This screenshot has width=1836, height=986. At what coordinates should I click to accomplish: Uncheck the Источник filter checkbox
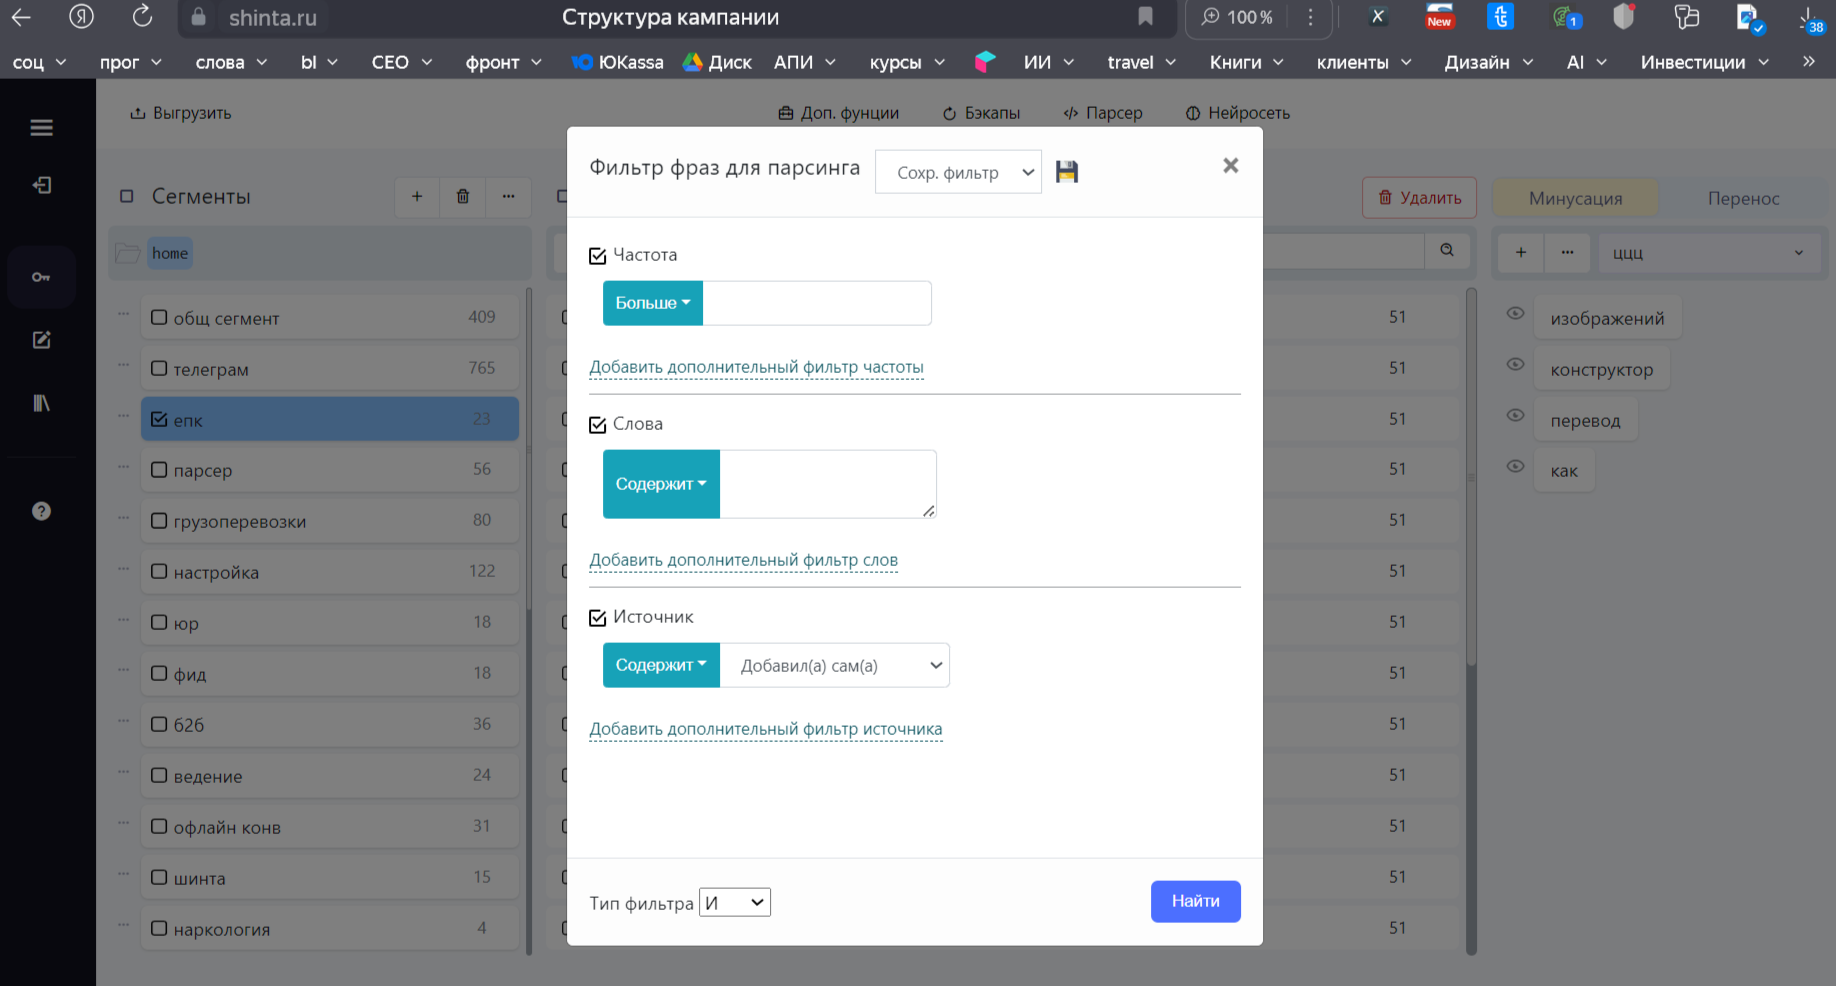pos(598,618)
